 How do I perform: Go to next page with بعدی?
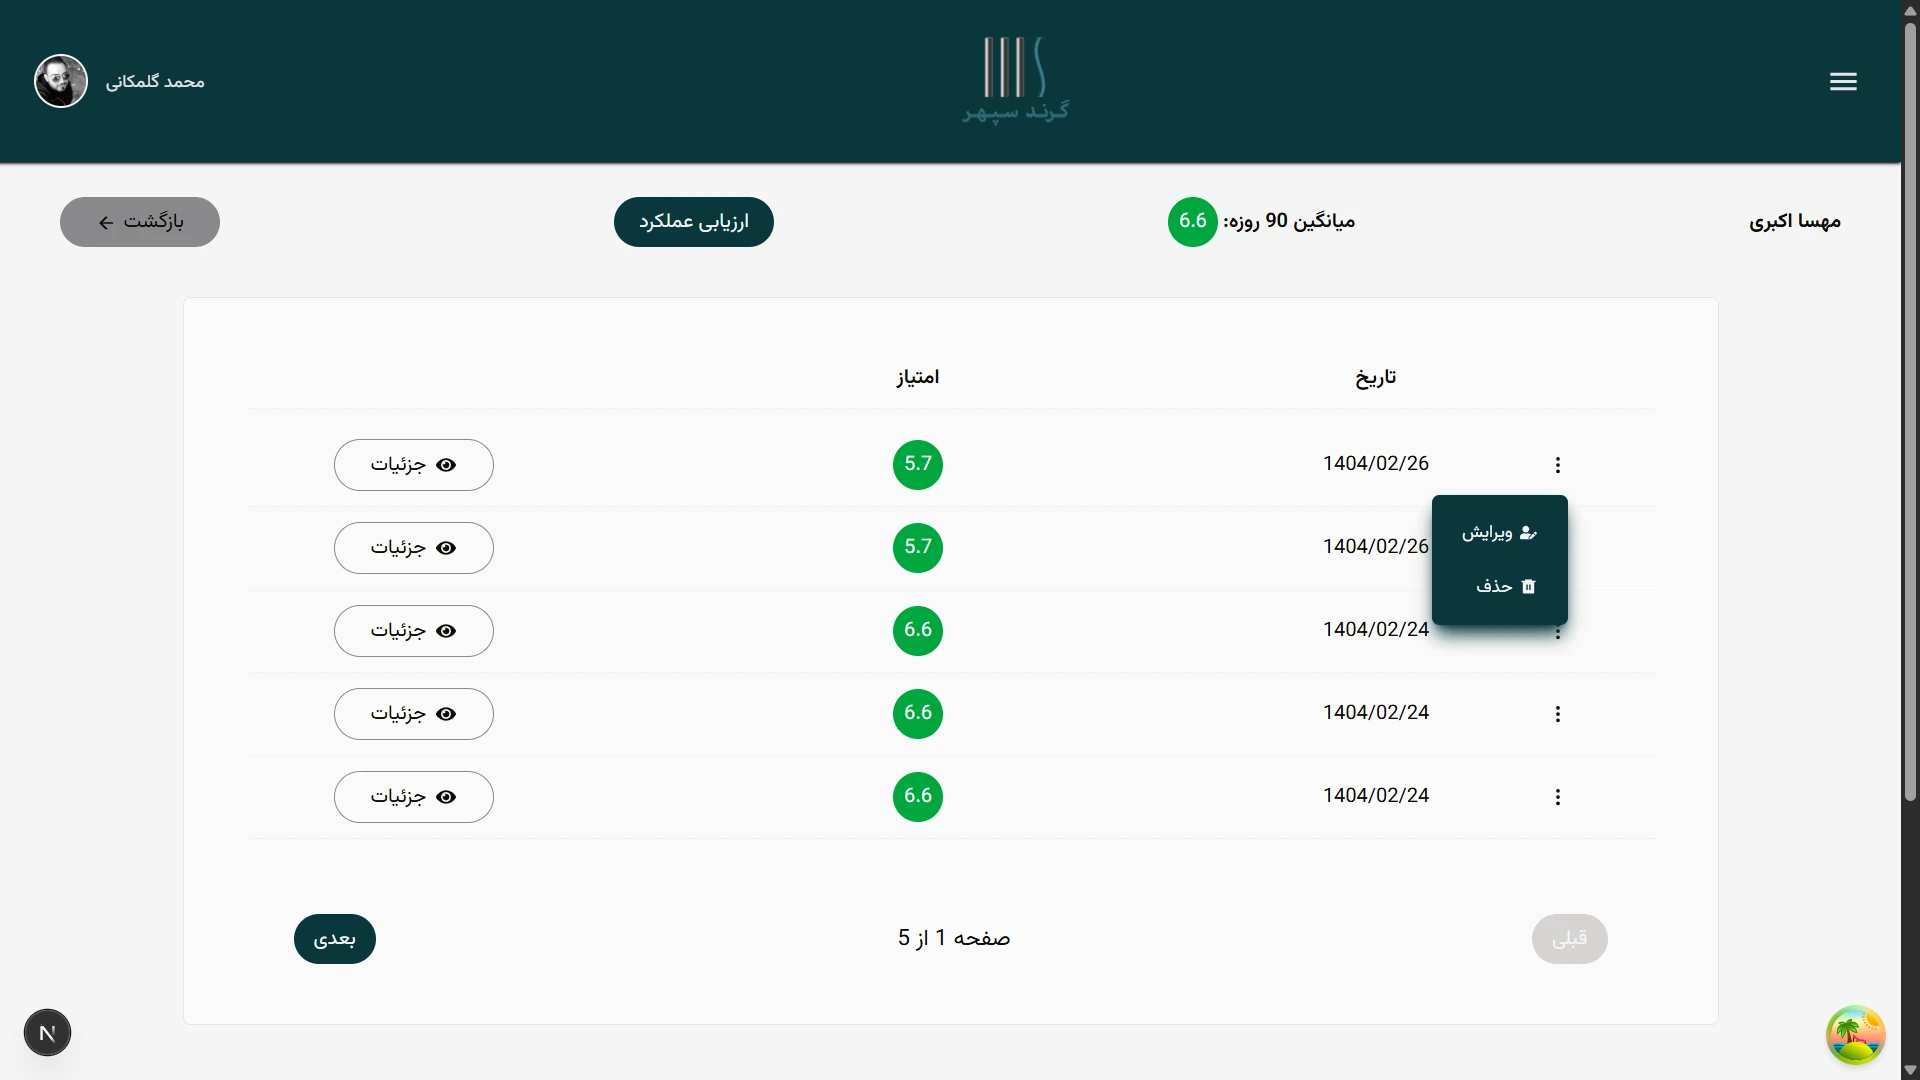pyautogui.click(x=334, y=939)
